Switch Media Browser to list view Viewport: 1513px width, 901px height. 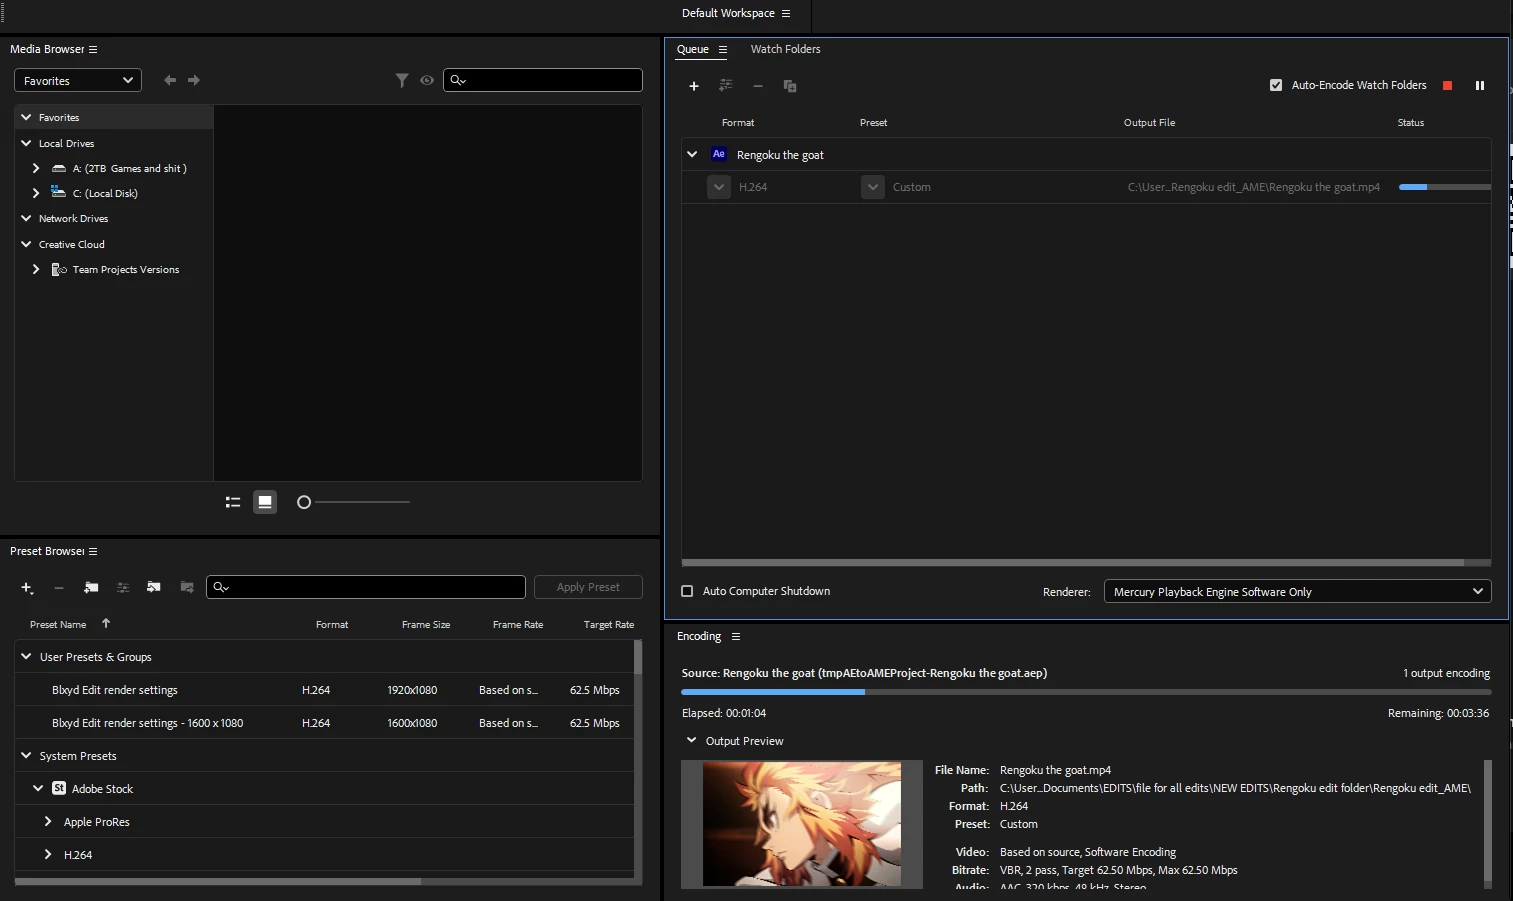(233, 502)
